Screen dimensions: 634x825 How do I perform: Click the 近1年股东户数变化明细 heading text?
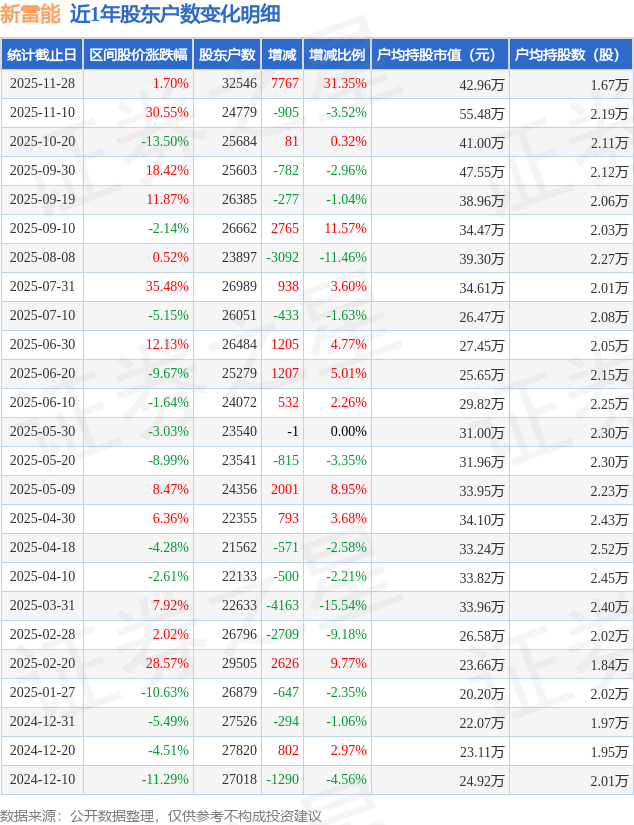point(175,14)
